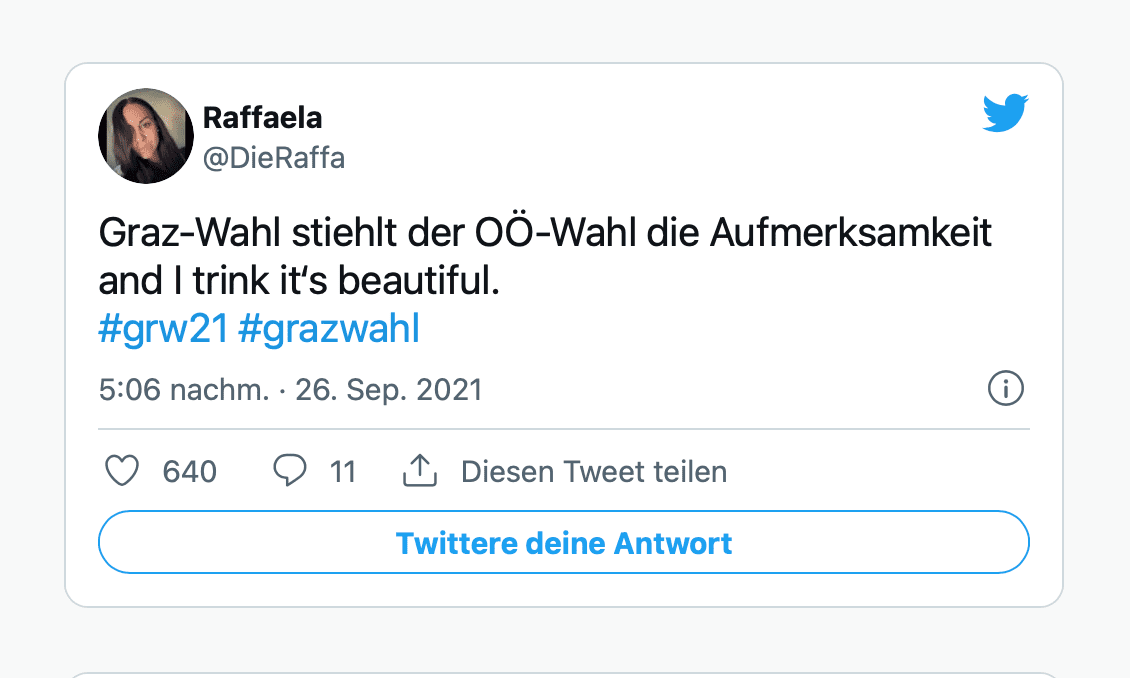The height and width of the screenshot is (678, 1130).
Task: Follow the #grw21 hashtag
Action: click(x=164, y=329)
